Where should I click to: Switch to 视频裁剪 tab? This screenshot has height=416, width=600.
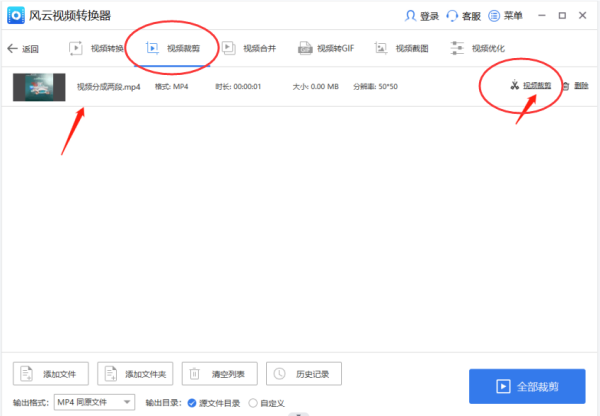(x=172, y=49)
